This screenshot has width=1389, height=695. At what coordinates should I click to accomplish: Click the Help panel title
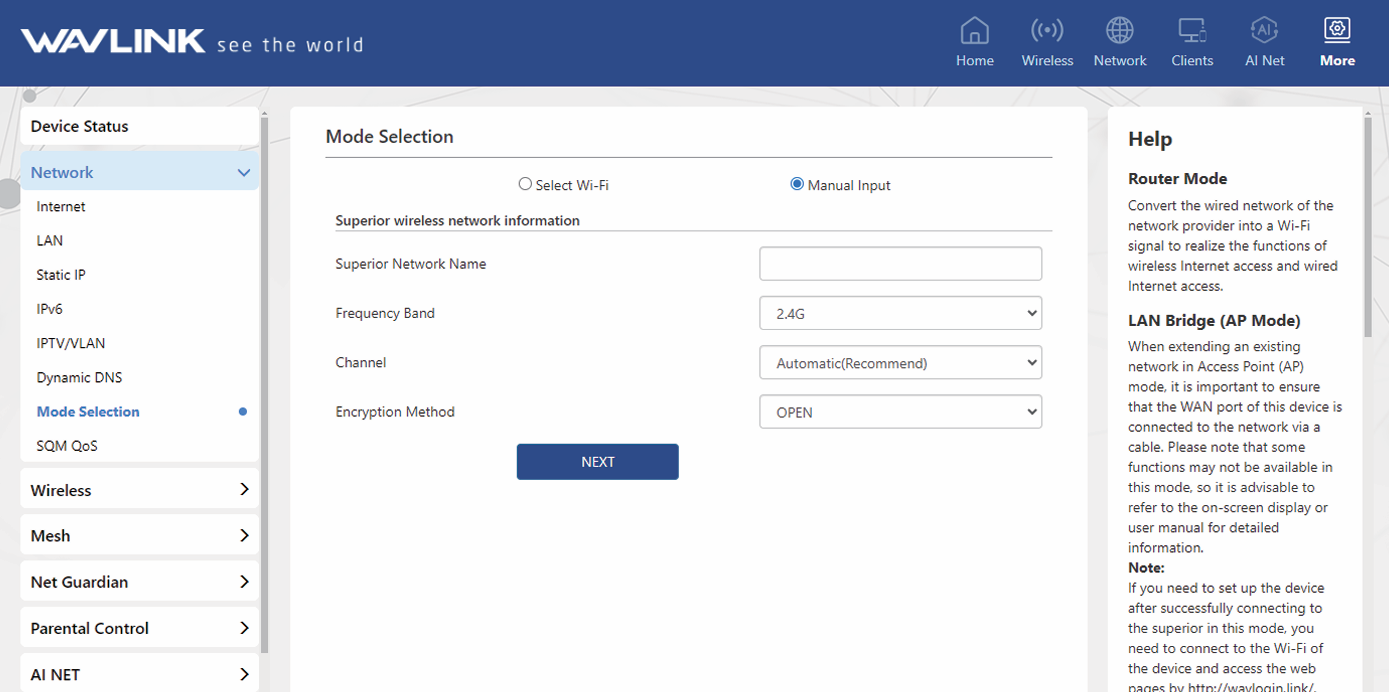click(1150, 139)
